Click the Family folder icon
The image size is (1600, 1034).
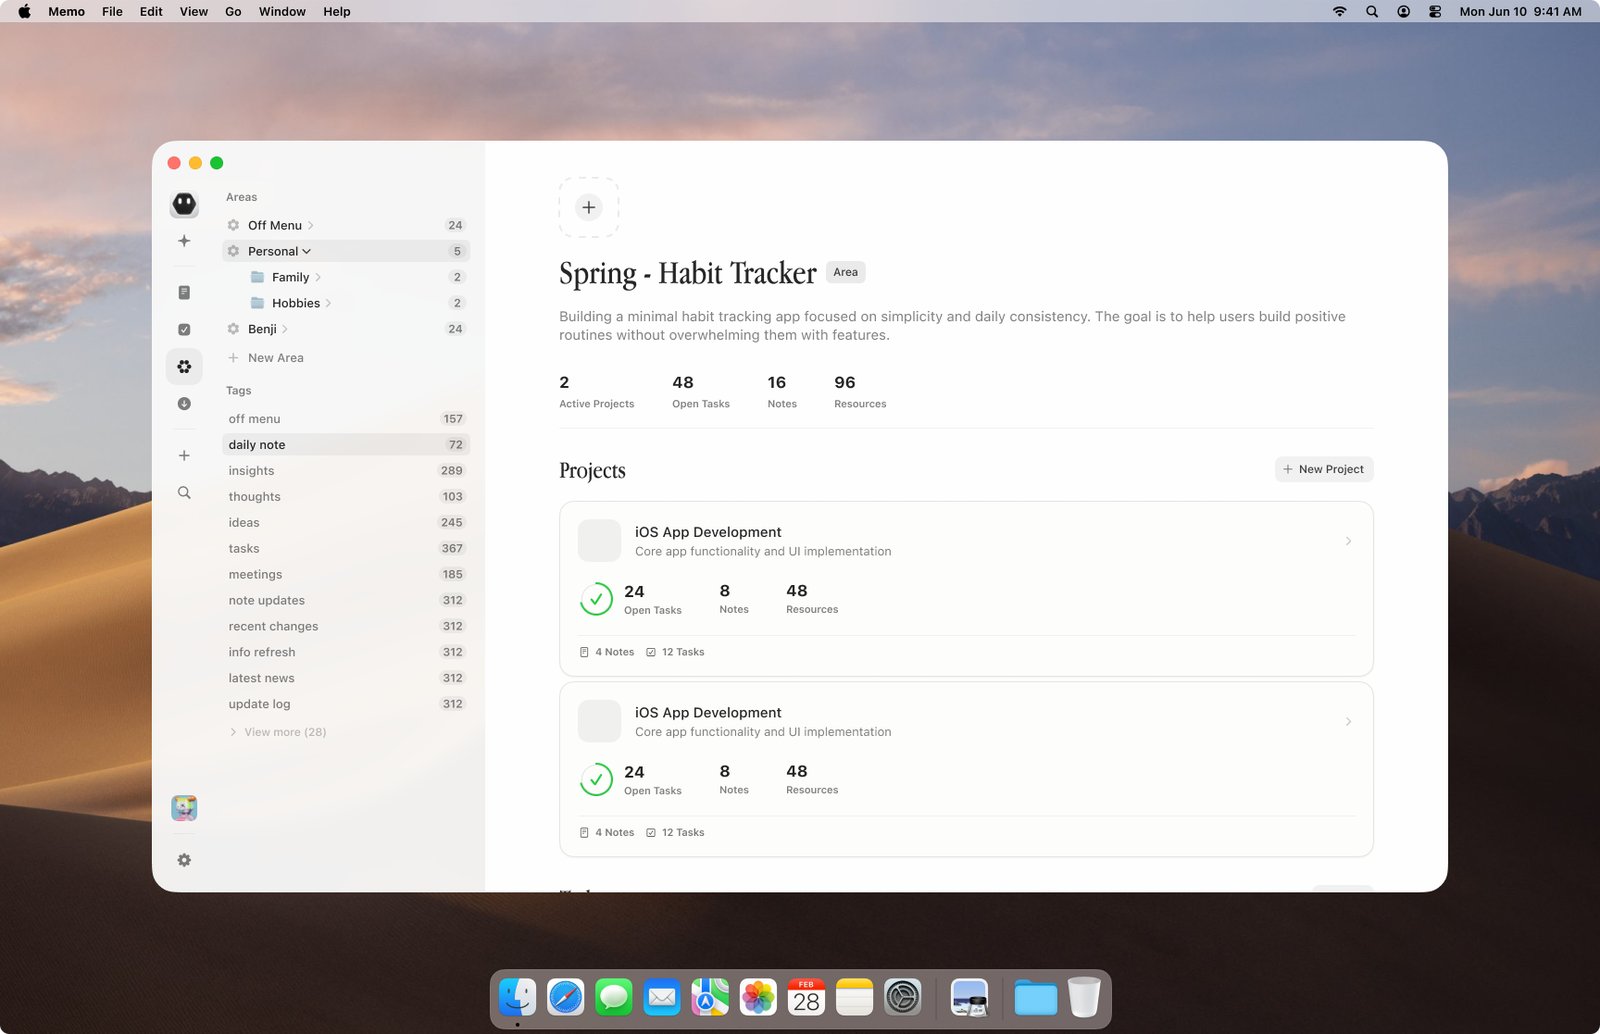pos(257,277)
